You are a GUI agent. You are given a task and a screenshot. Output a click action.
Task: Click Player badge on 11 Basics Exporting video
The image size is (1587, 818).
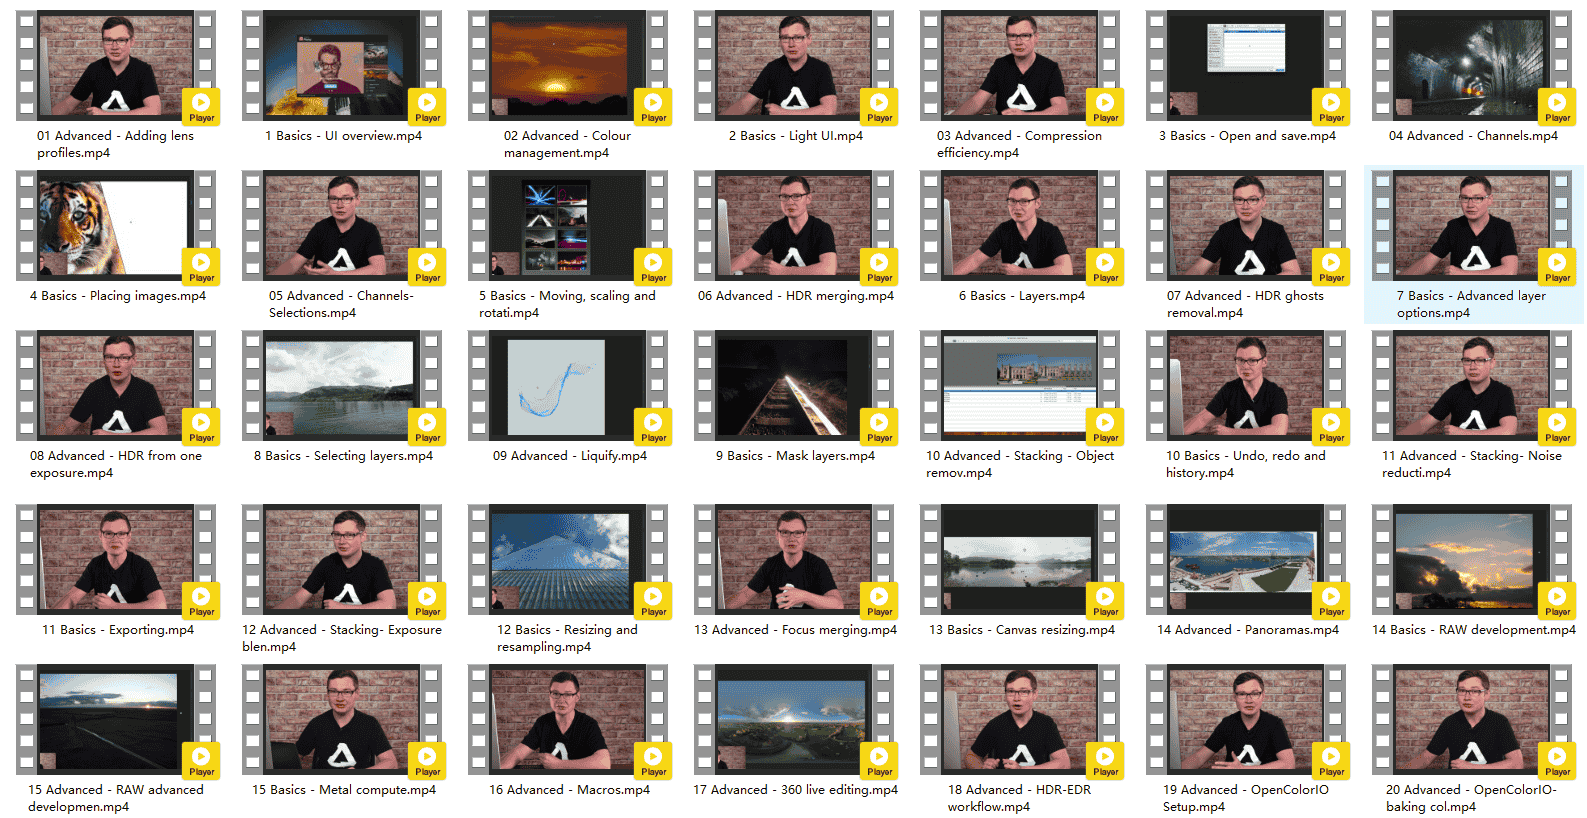[201, 600]
